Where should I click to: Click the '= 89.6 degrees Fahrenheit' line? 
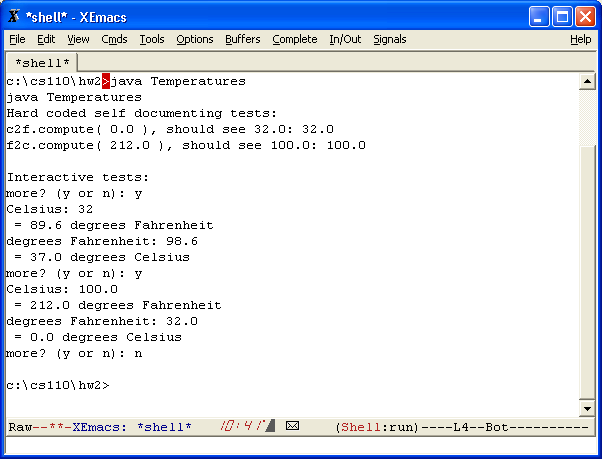(x=114, y=225)
